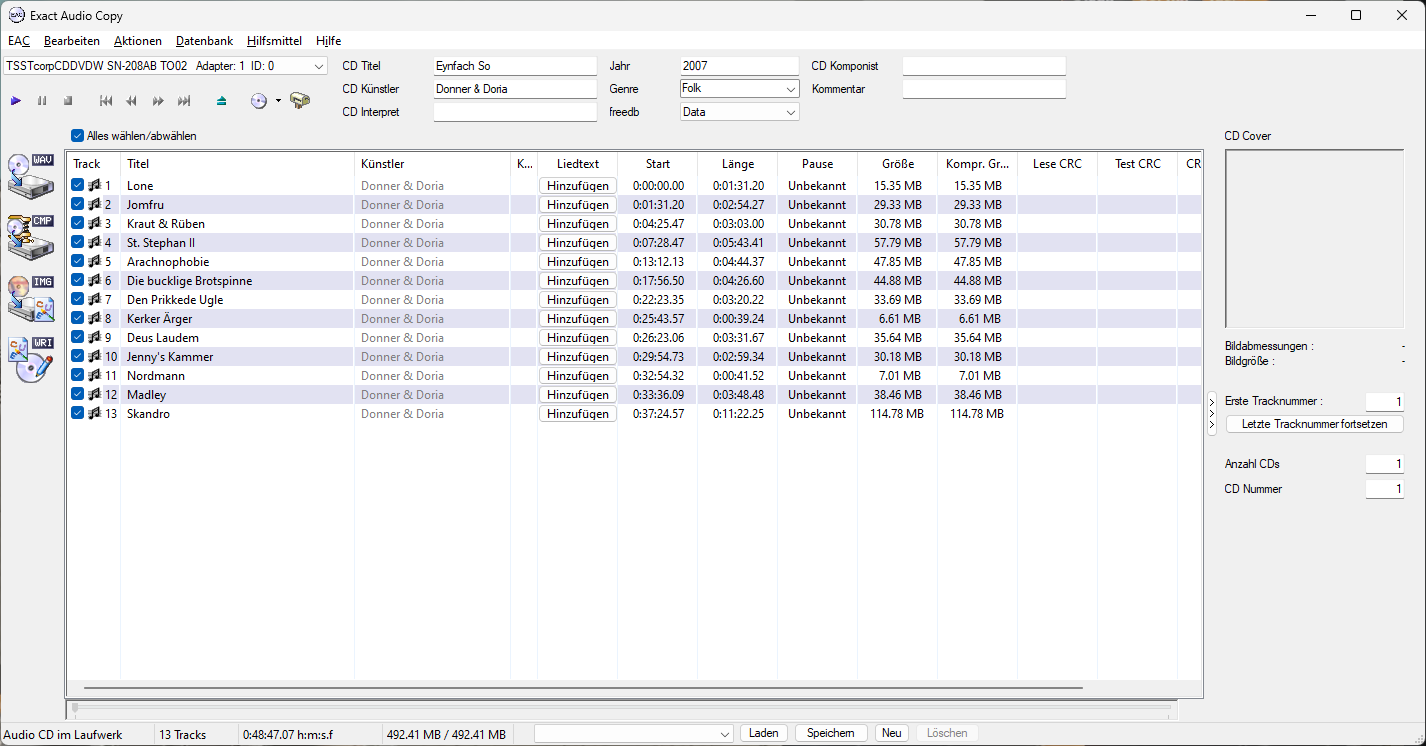Click the stop playback icon
1426x746 pixels.
pyautogui.click(x=68, y=101)
